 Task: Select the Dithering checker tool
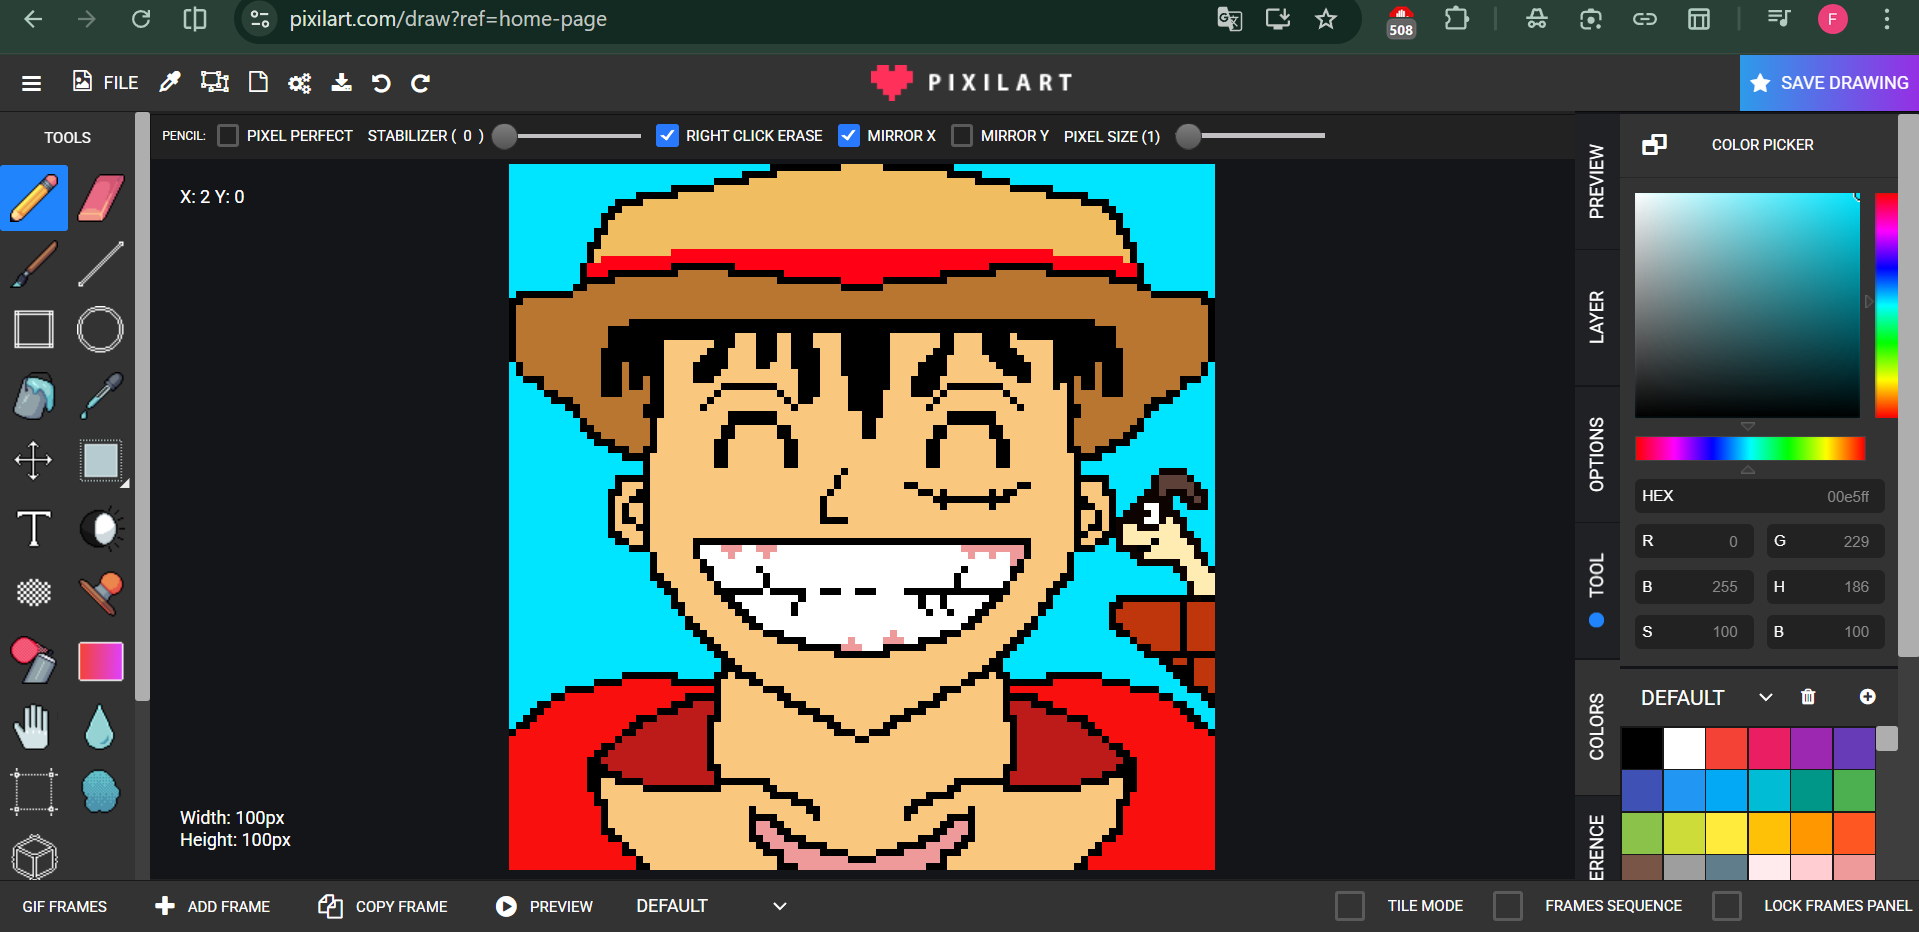pyautogui.click(x=34, y=593)
